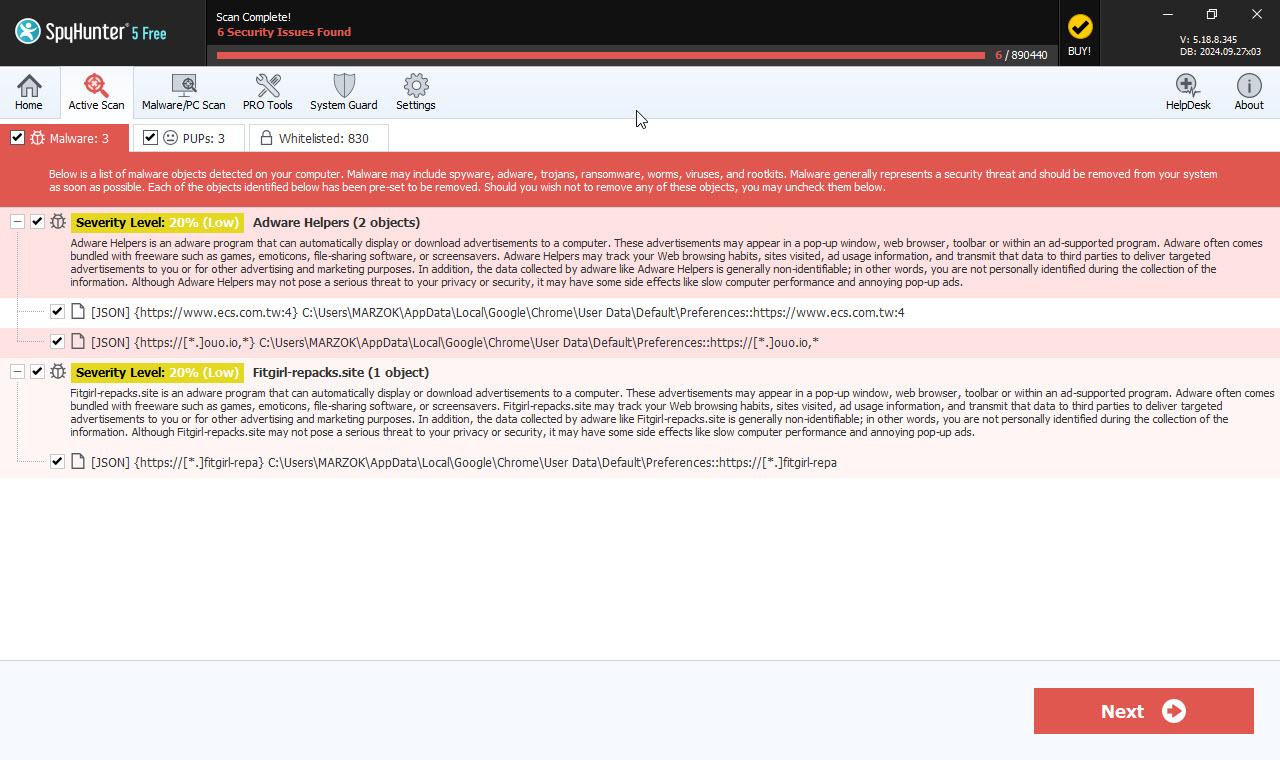
Task: Click bug icon next to Fitgirl-repacks.site
Action: click(58, 372)
